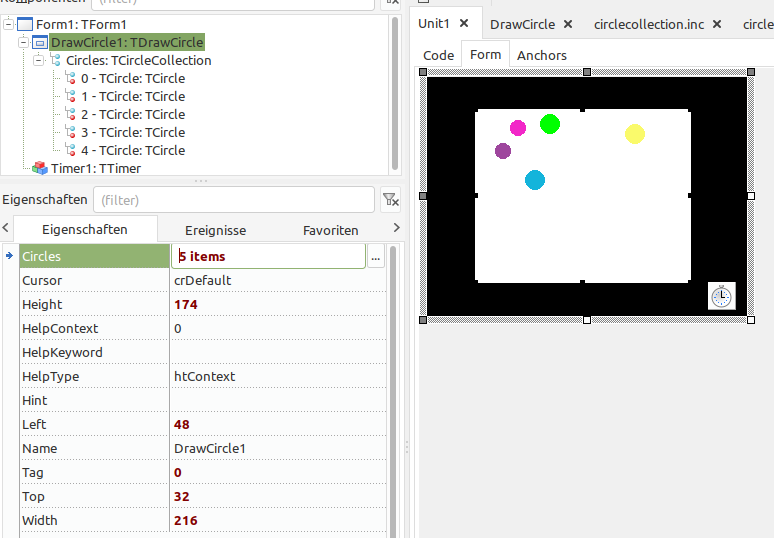Screen dimensions: 774x538
Task: Select the '1 - TCircle' item
Action: click(133, 96)
